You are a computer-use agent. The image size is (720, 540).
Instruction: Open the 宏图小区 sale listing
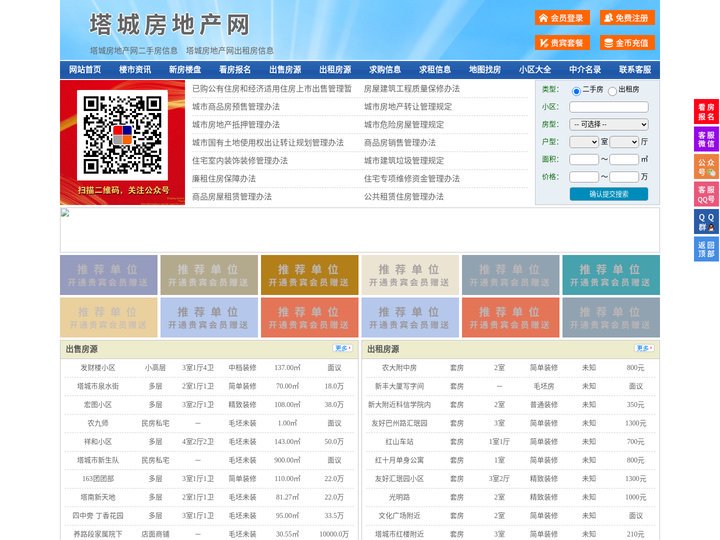(98, 405)
